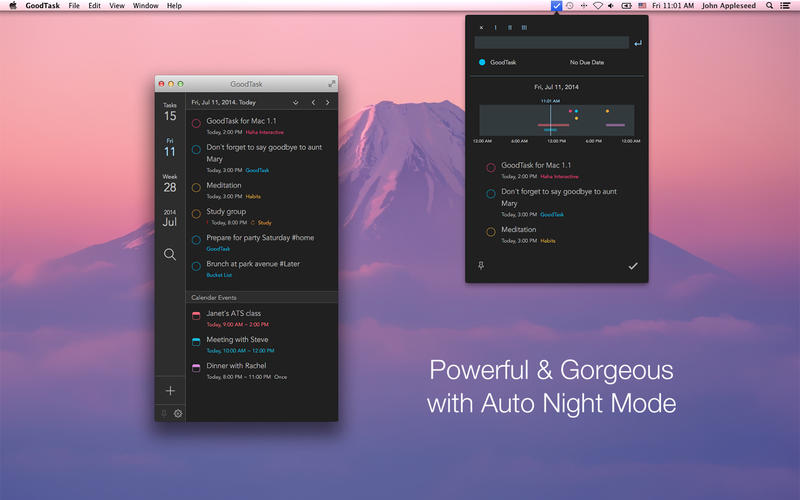The image size is (800, 500).
Task: Open Time Machine icon in menu bar
Action: (x=570, y=6)
